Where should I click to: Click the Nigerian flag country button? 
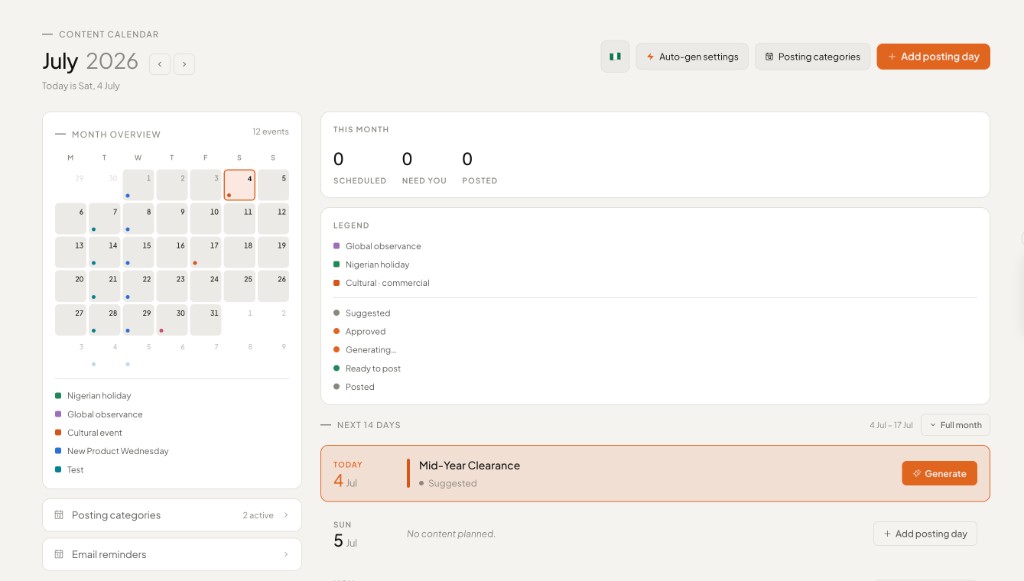[x=615, y=57]
